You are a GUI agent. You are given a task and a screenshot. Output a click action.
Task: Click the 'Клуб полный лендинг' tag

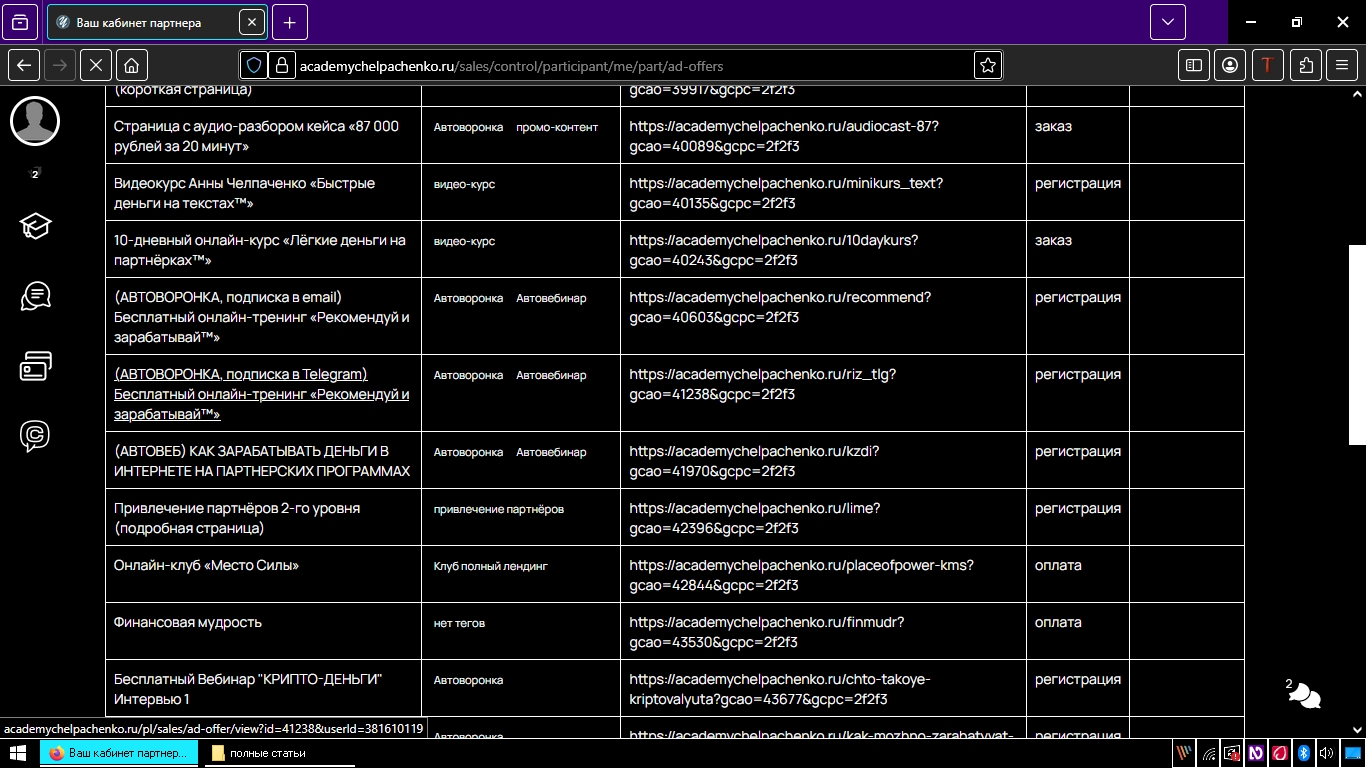click(x=491, y=566)
